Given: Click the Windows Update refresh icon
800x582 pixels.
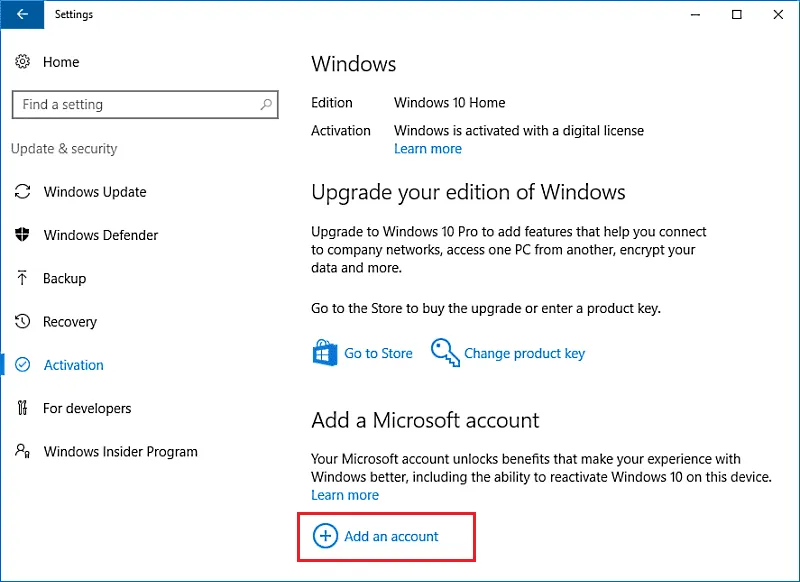Looking at the screenshot, I should pos(23,192).
